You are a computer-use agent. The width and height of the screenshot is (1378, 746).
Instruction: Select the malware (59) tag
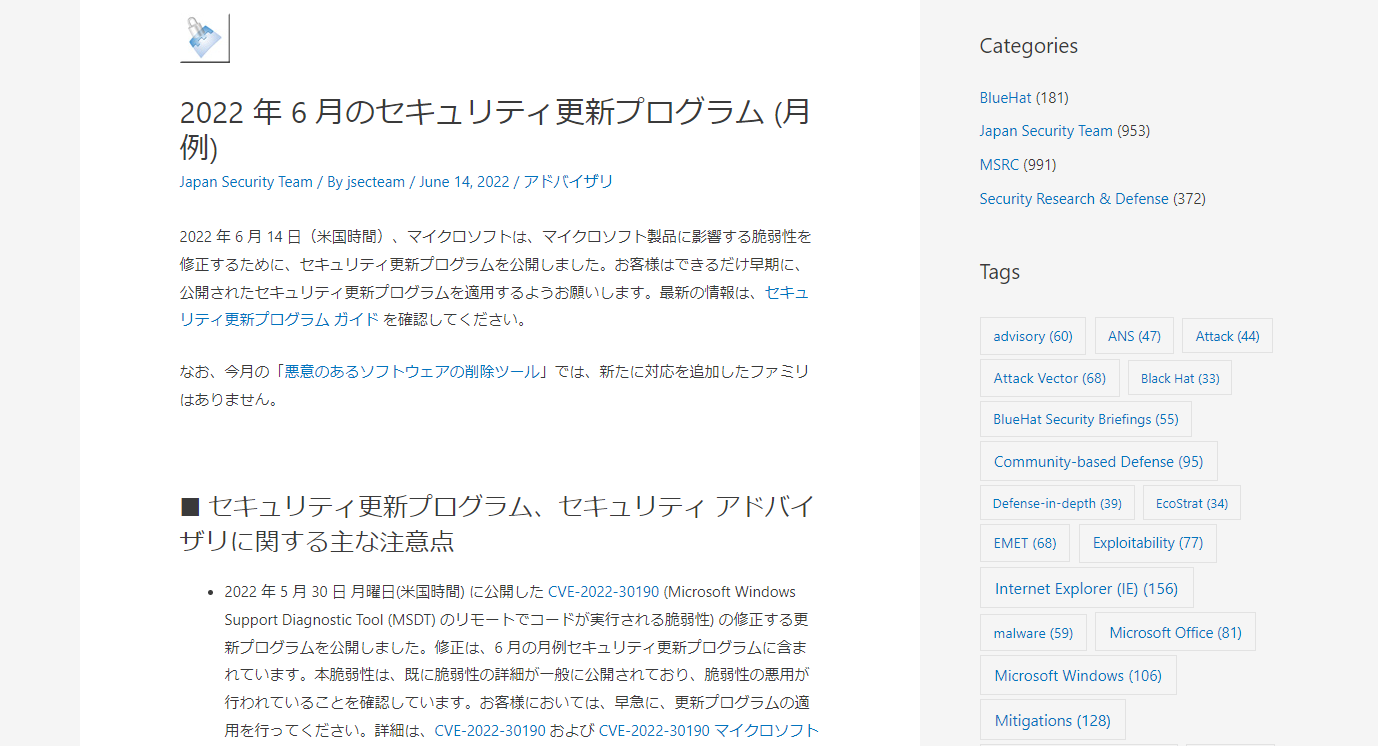pos(1033,632)
